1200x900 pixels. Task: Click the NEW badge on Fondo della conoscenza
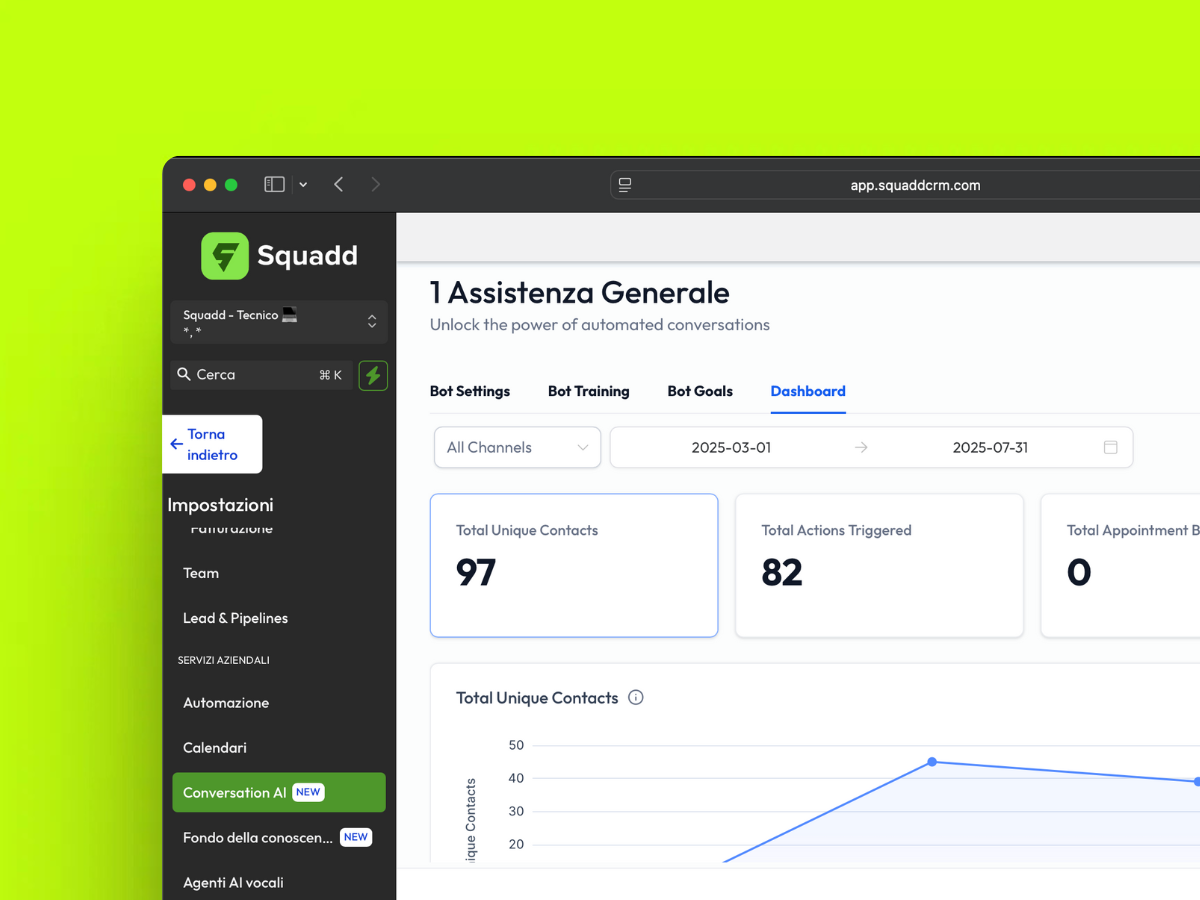coord(356,837)
